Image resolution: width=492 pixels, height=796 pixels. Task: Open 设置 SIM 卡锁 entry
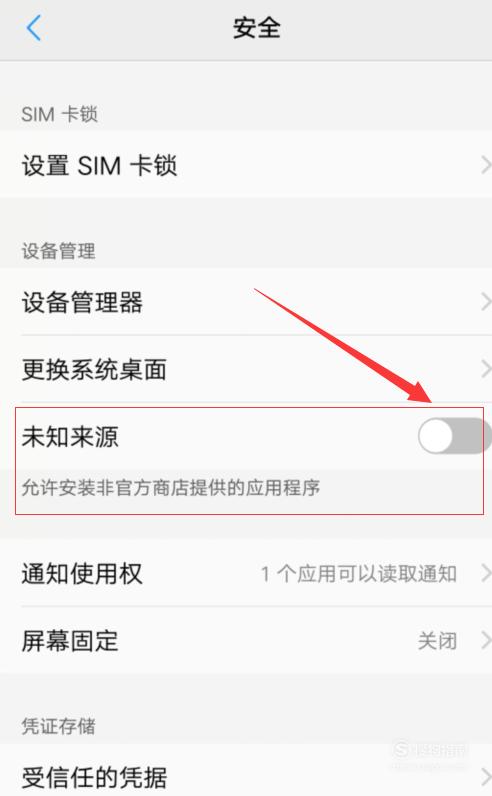click(x=246, y=165)
